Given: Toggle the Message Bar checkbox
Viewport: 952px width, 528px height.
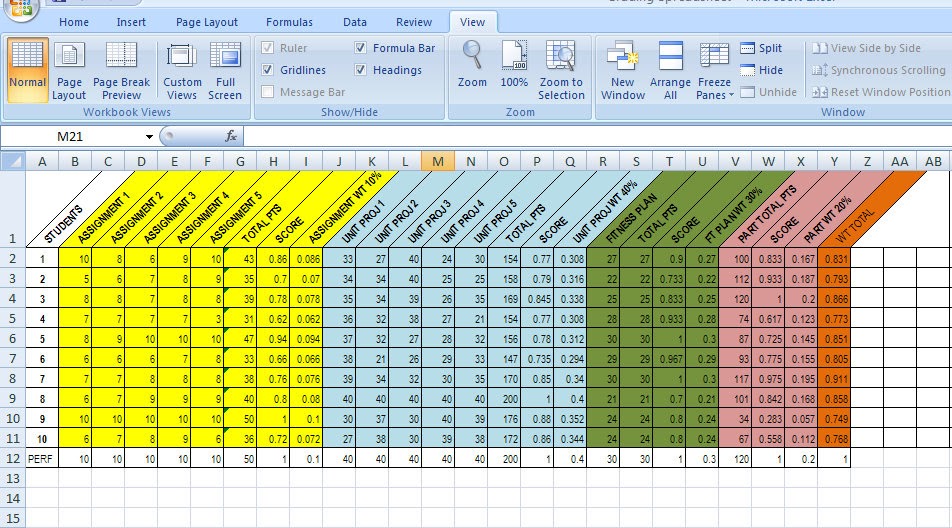Looking at the screenshot, I should tap(267, 92).
